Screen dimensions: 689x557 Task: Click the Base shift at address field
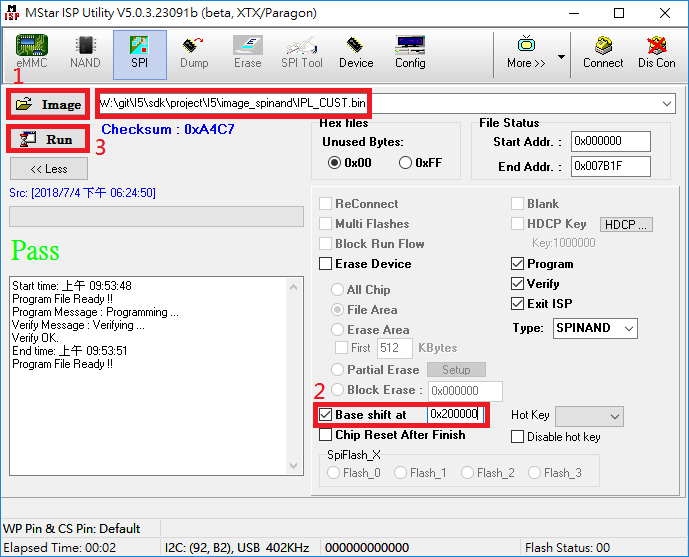[456, 414]
